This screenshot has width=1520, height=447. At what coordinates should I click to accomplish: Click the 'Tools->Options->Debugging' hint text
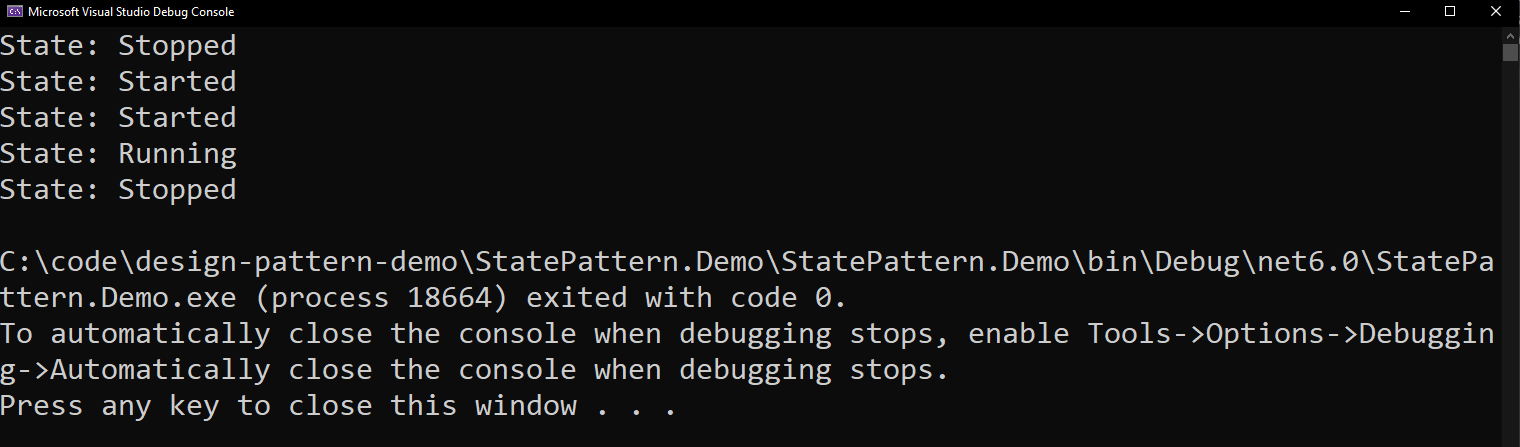(x=1291, y=333)
